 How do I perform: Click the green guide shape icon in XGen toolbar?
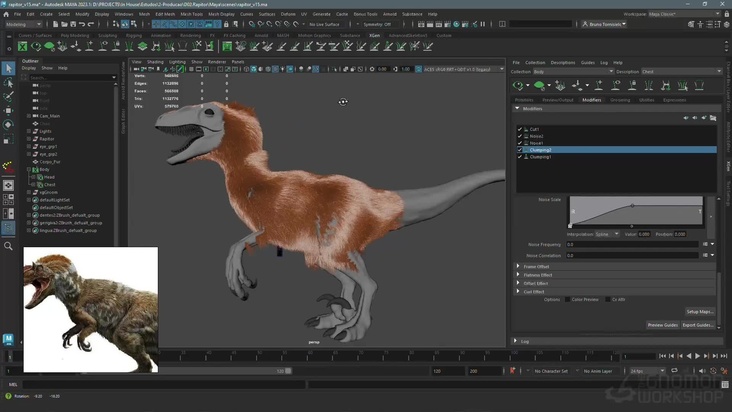coord(540,86)
